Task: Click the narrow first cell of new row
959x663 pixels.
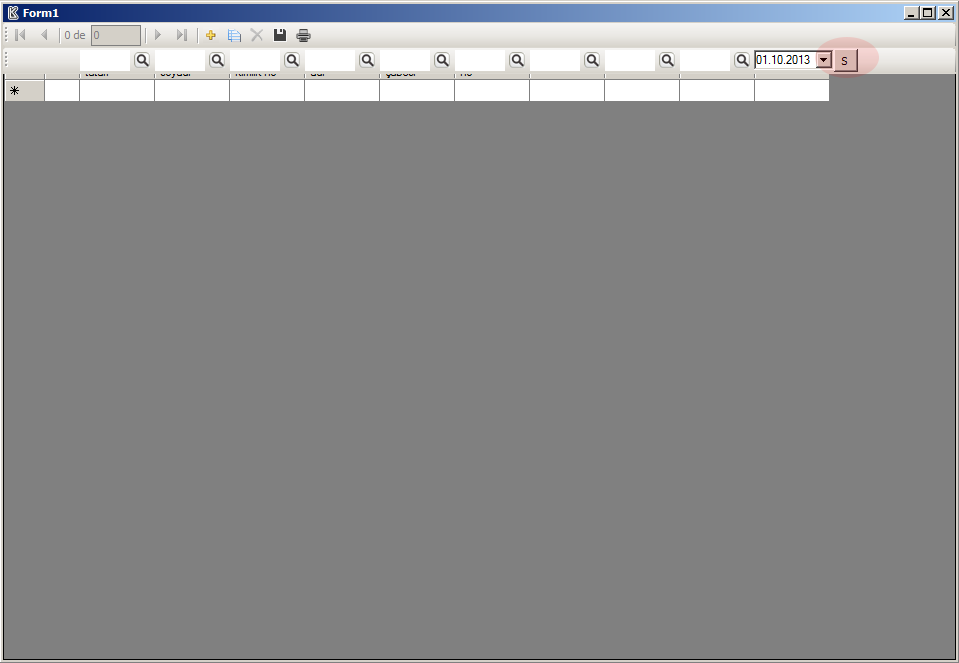Action: [x=62, y=91]
